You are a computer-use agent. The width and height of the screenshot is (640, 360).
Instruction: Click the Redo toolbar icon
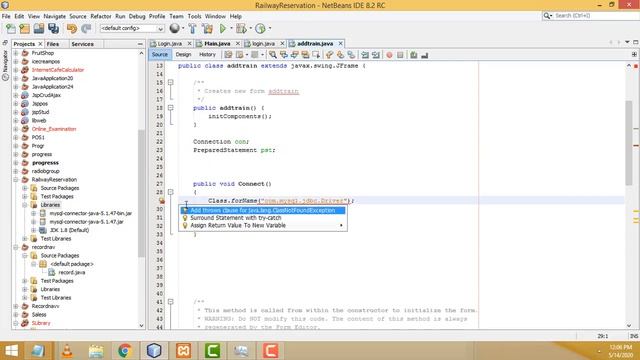86,29
